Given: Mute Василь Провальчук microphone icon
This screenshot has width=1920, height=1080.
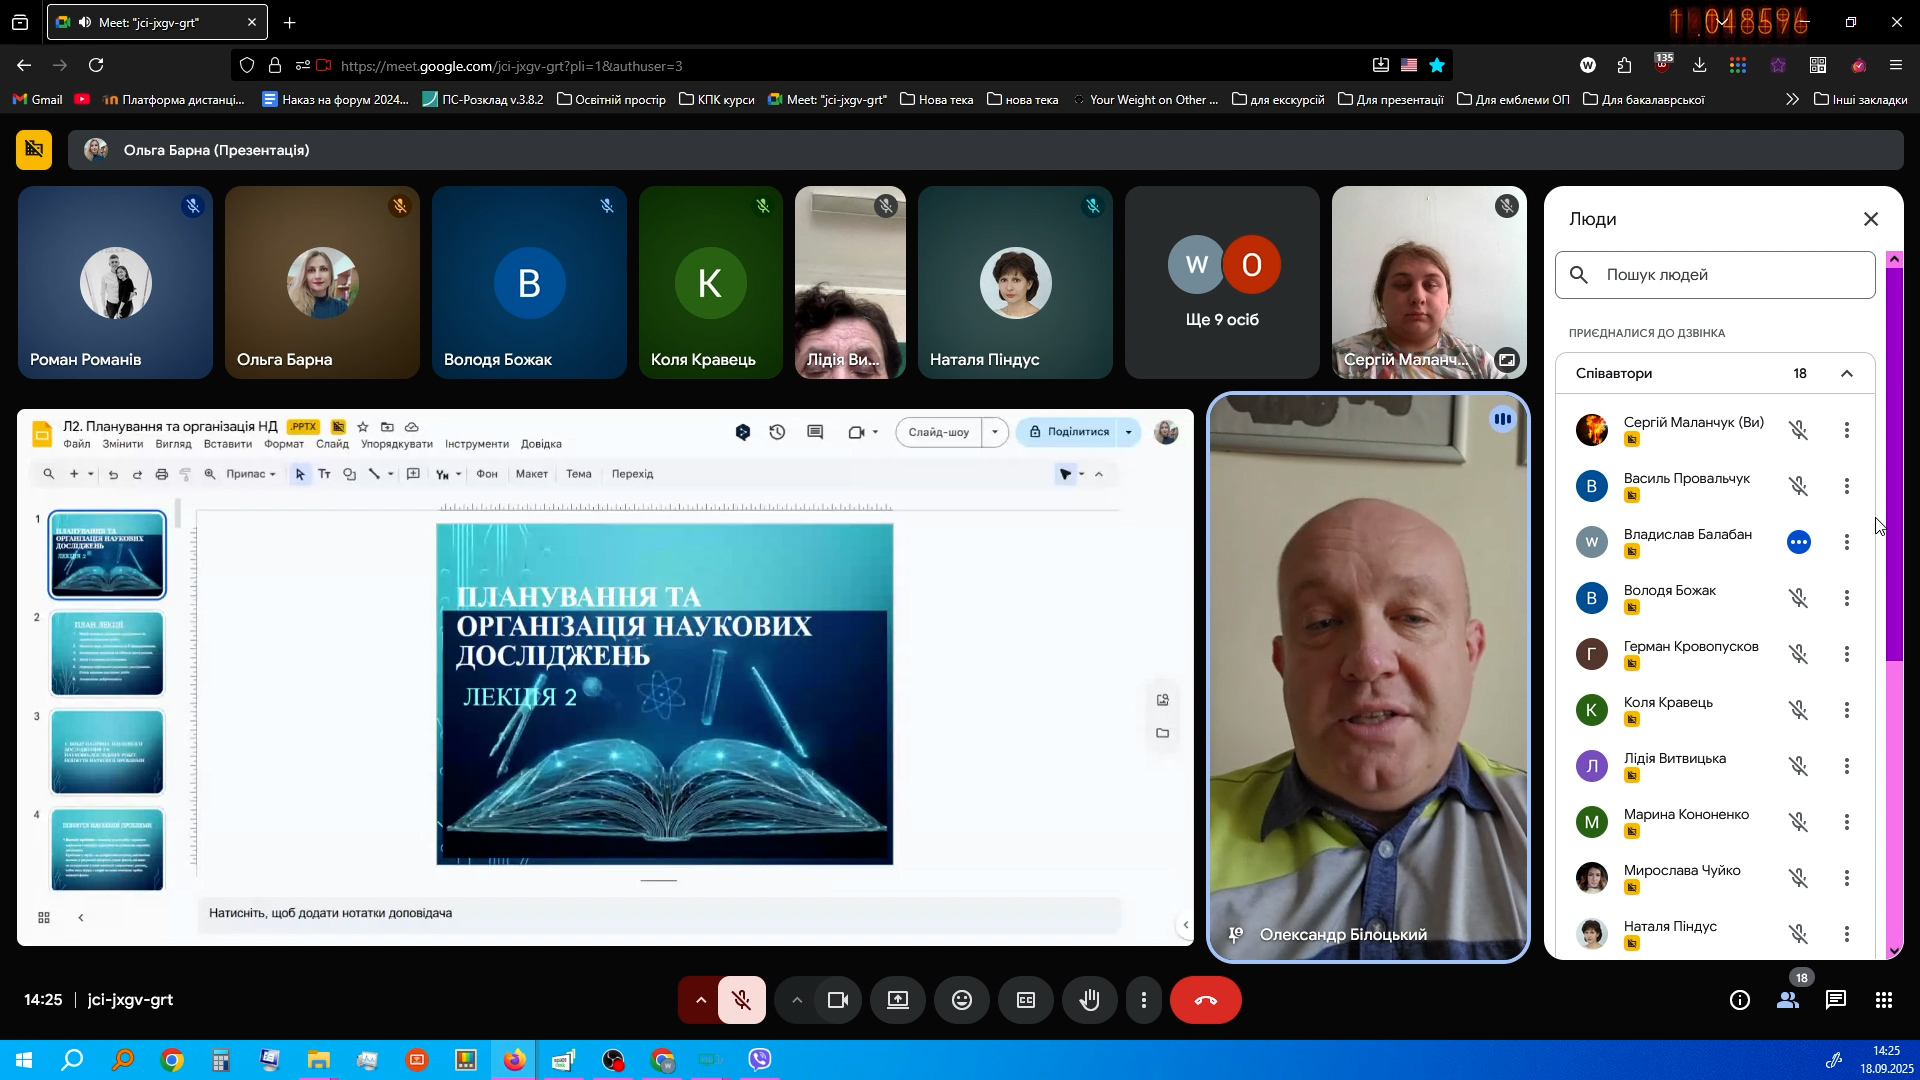Looking at the screenshot, I should pos(1798,486).
